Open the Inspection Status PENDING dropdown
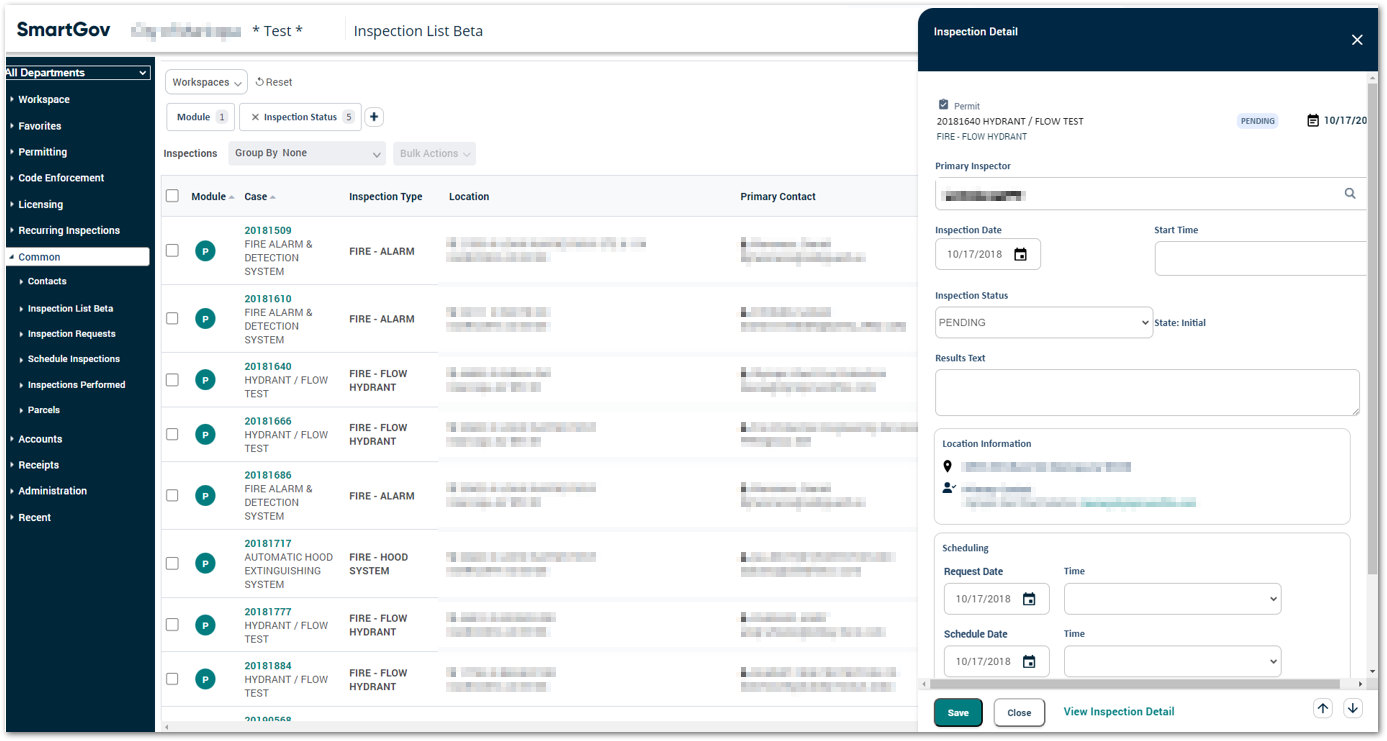The width and height of the screenshot is (1387, 741). point(1044,322)
